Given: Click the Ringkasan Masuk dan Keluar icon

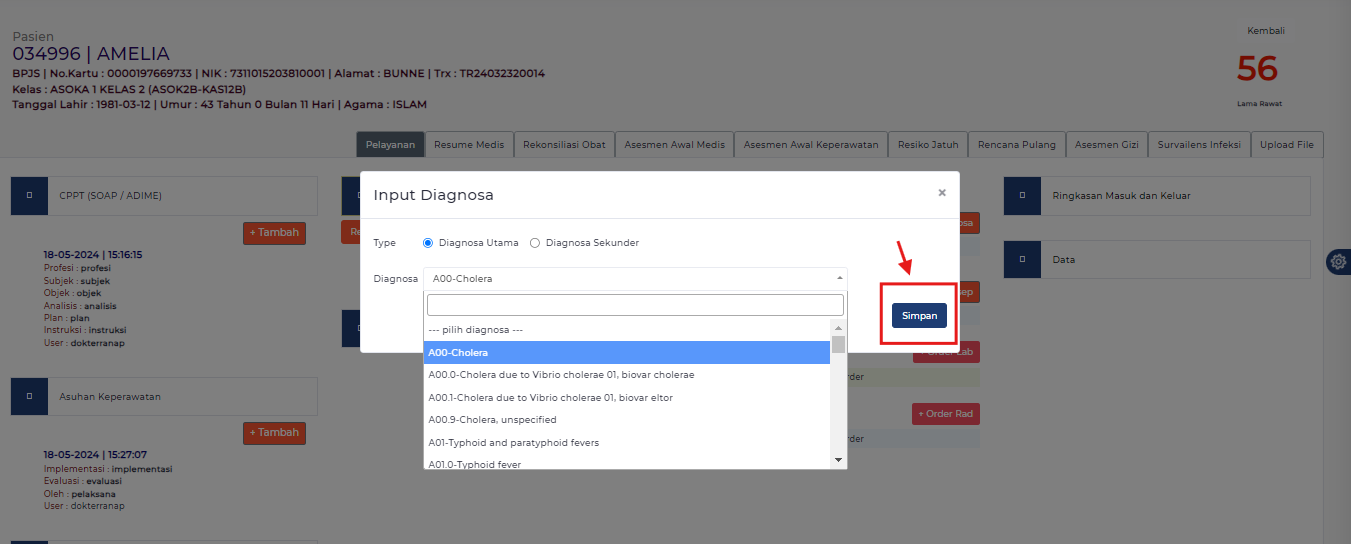Looking at the screenshot, I should [x=1022, y=196].
